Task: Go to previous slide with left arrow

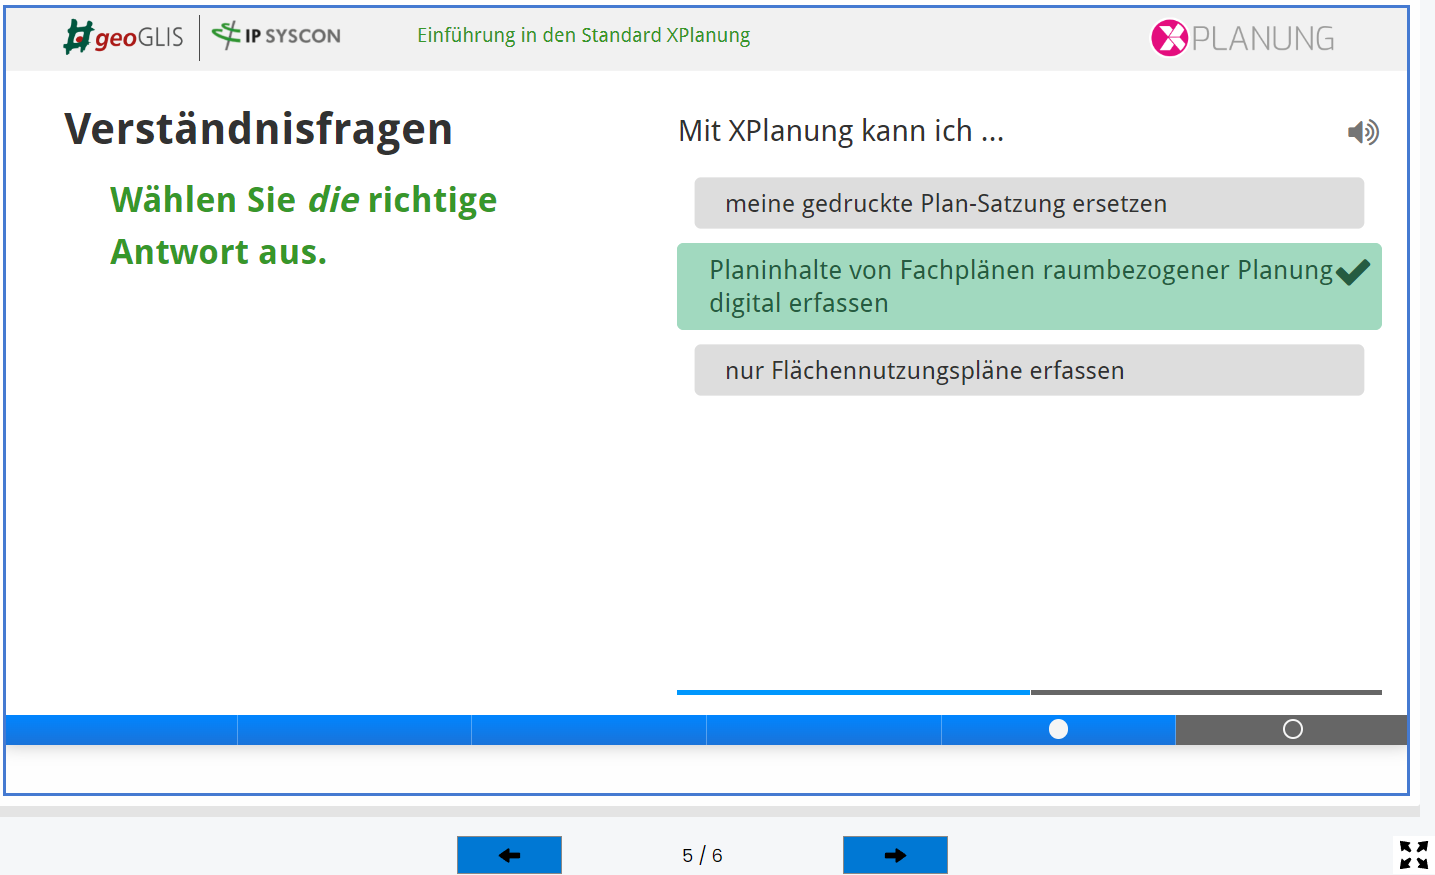Action: [509, 855]
